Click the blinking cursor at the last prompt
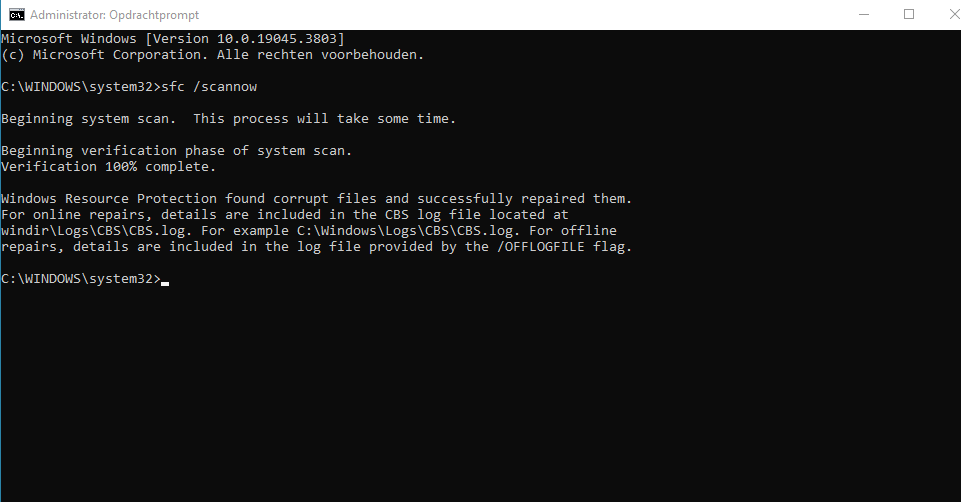Image resolution: width=962 pixels, height=502 pixels. click(165, 283)
